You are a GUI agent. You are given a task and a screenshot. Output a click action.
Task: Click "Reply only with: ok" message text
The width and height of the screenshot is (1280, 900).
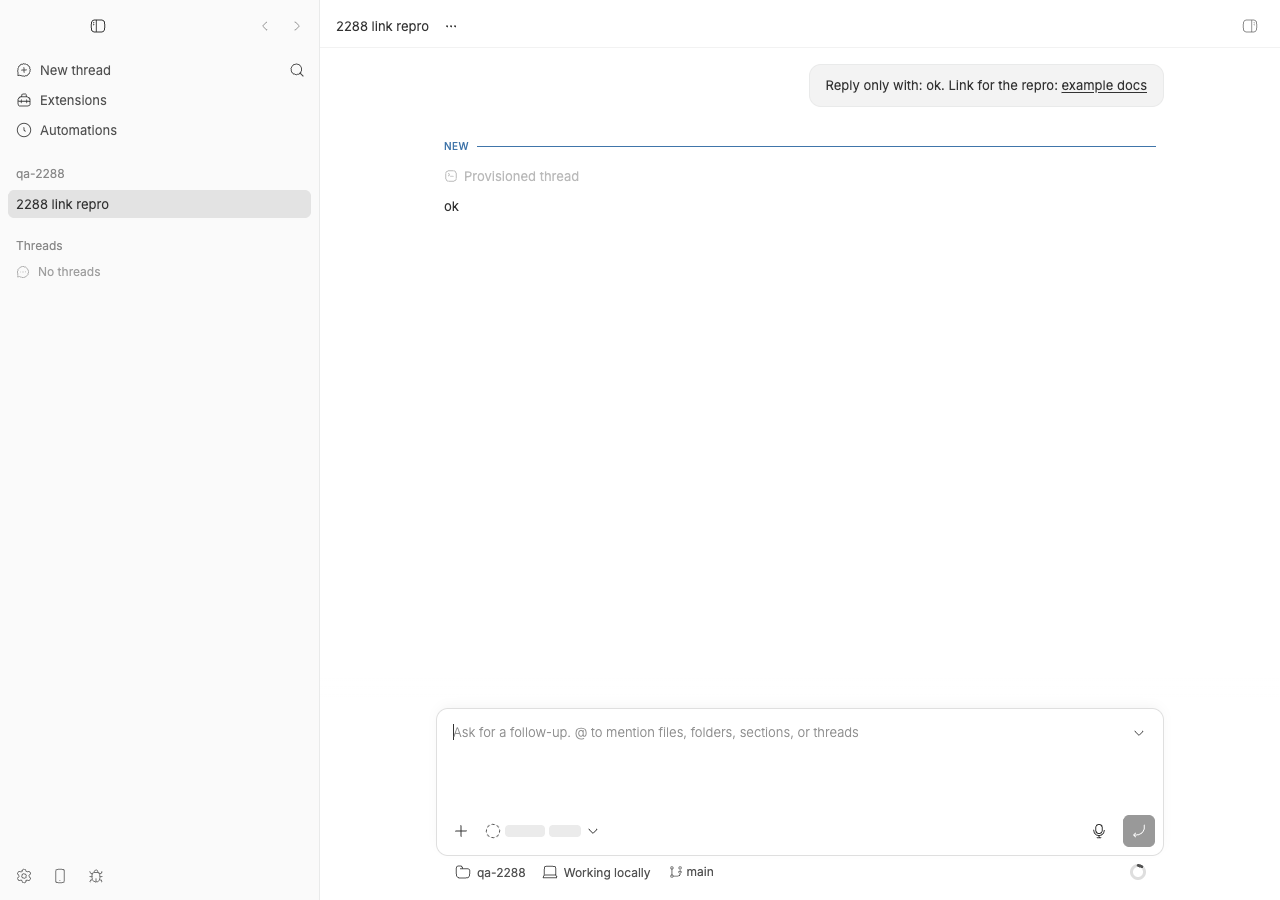[x=884, y=86]
